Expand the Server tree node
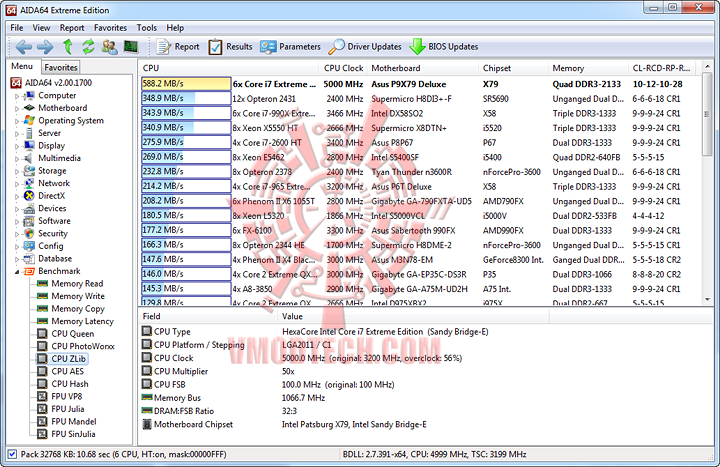The width and height of the screenshot is (720, 467). pos(17,134)
